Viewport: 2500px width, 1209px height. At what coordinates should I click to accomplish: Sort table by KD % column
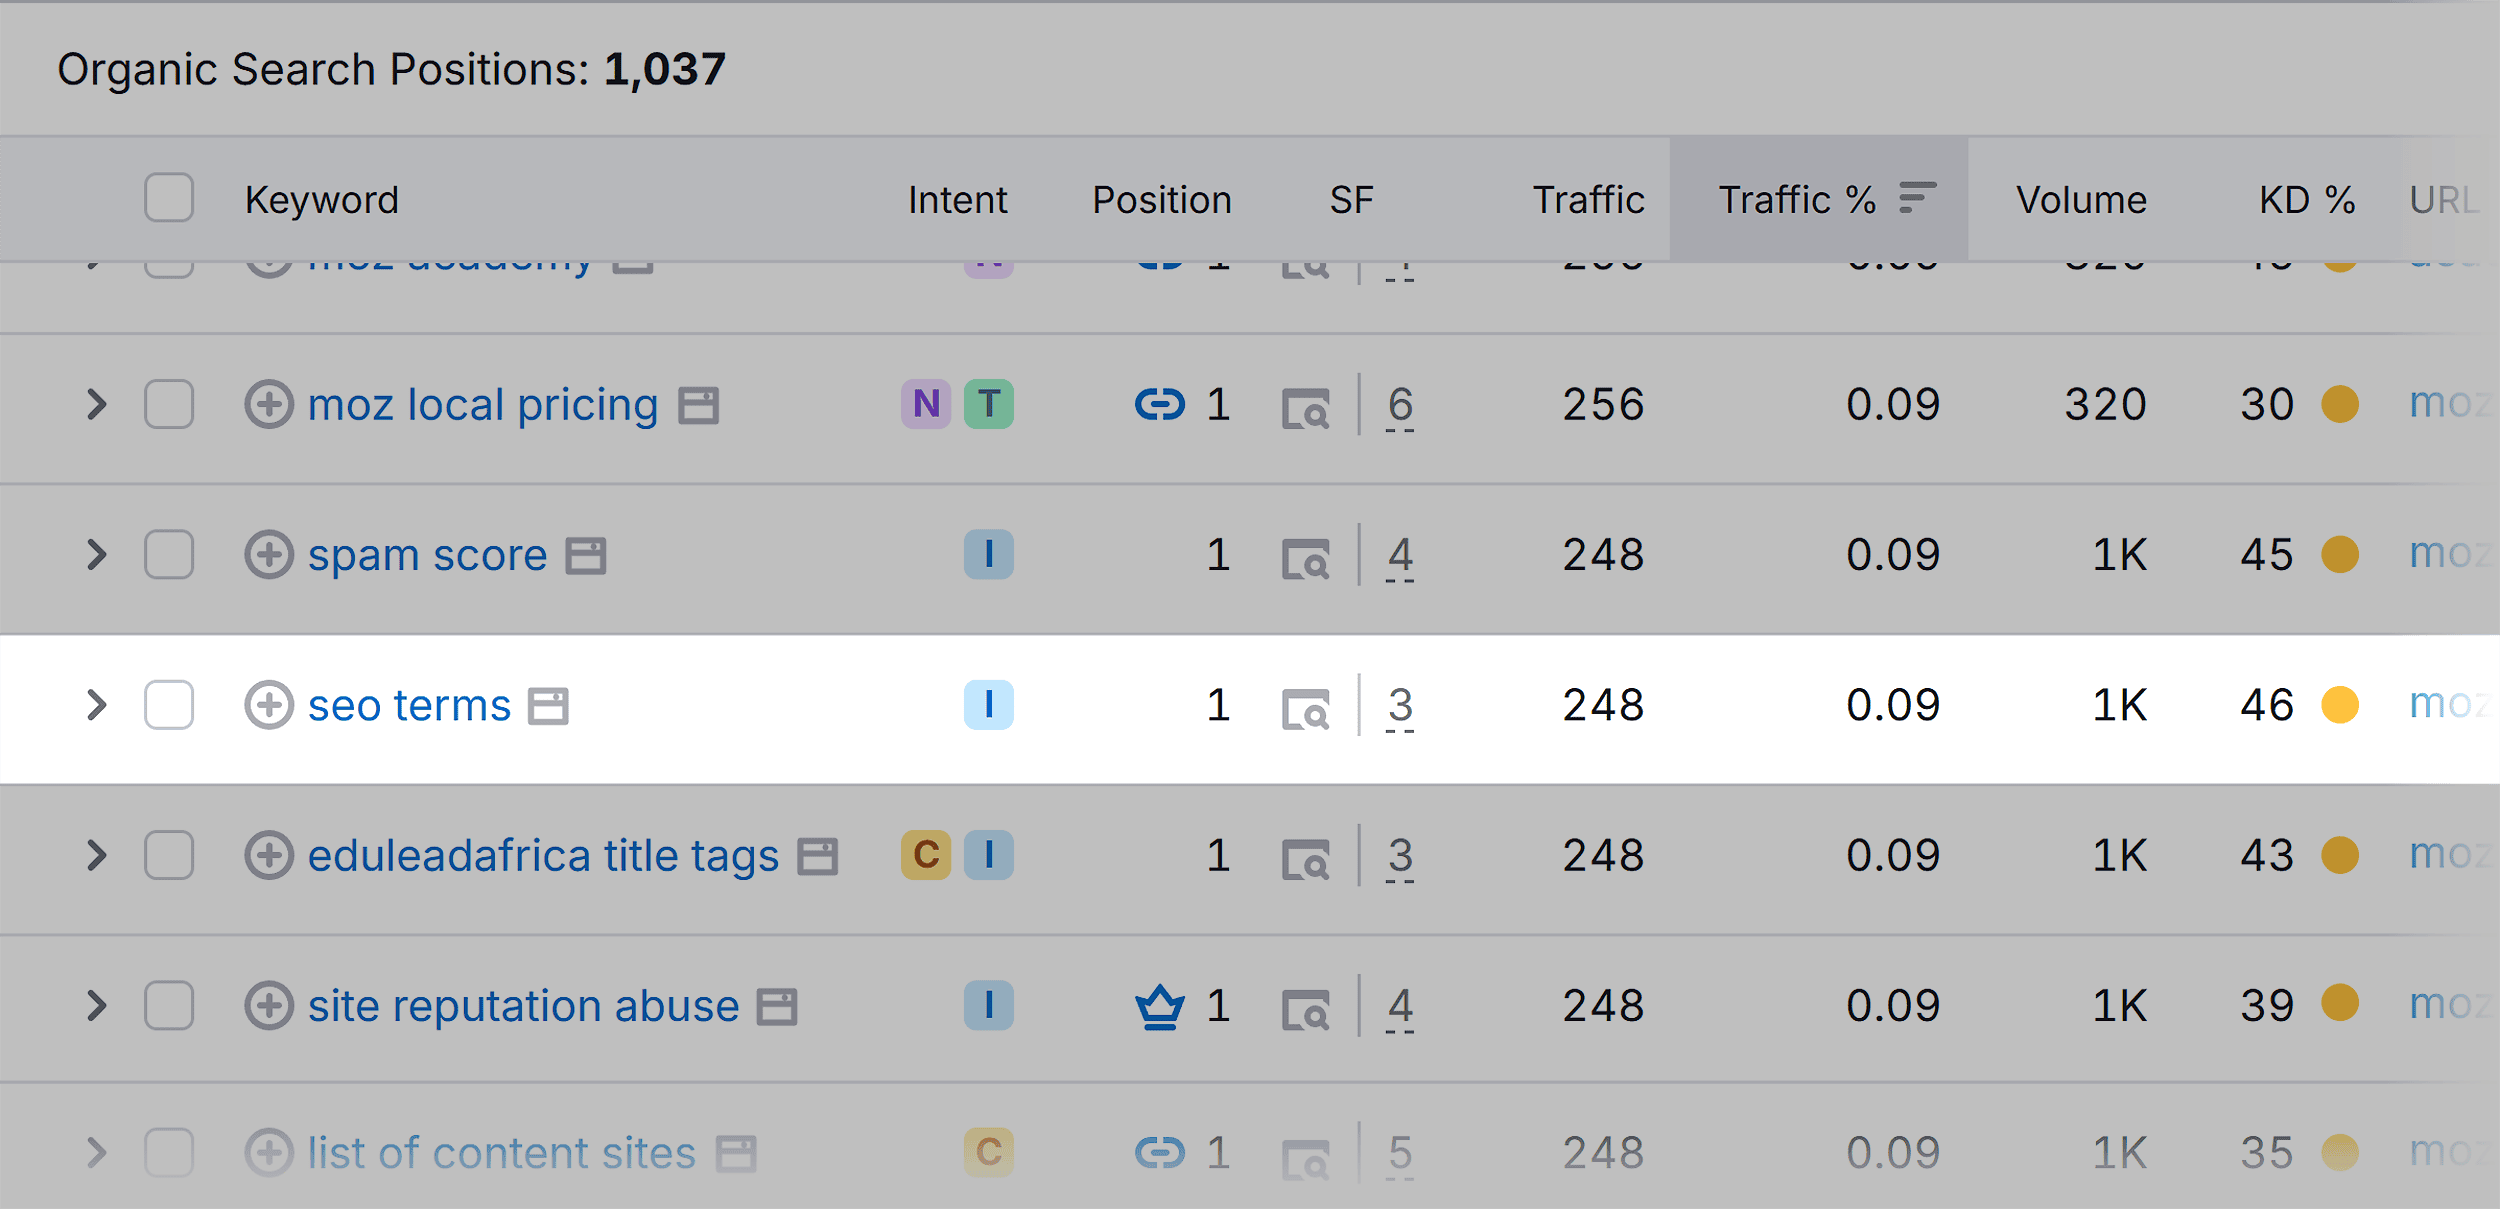click(2307, 200)
